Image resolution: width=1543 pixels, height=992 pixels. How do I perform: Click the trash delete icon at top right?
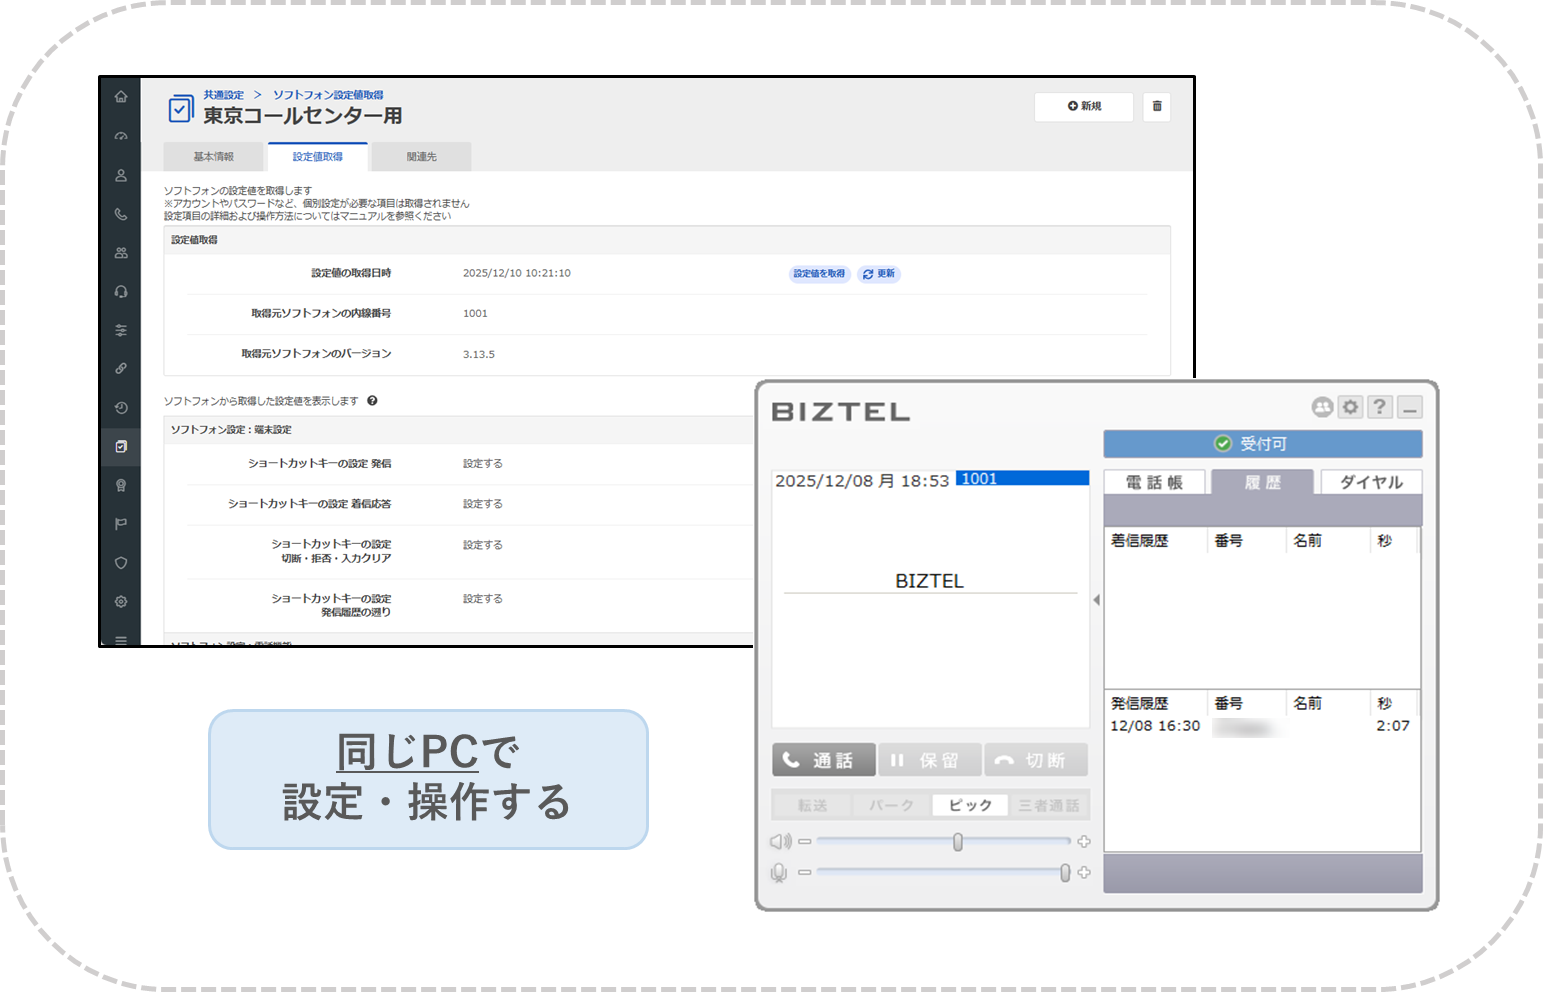pos(1157,106)
